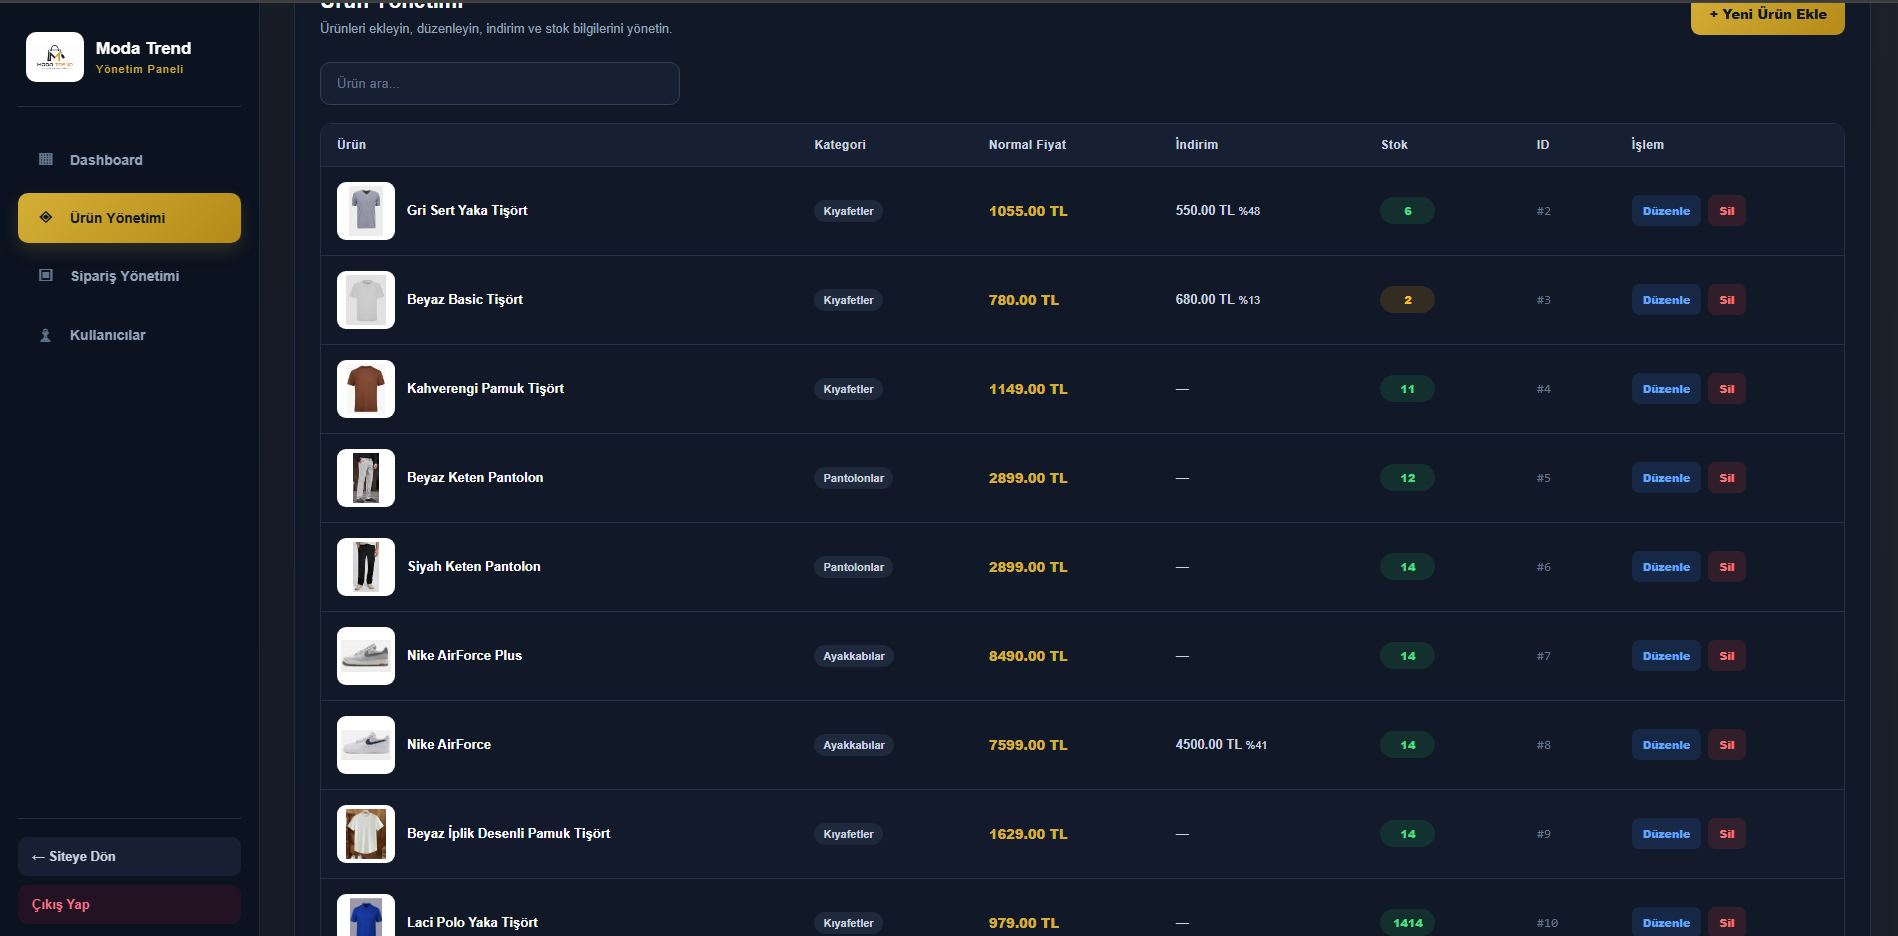Edit Beyaz İplik Desenli Pamuk Tişört
The image size is (1898, 936).
1666,834
